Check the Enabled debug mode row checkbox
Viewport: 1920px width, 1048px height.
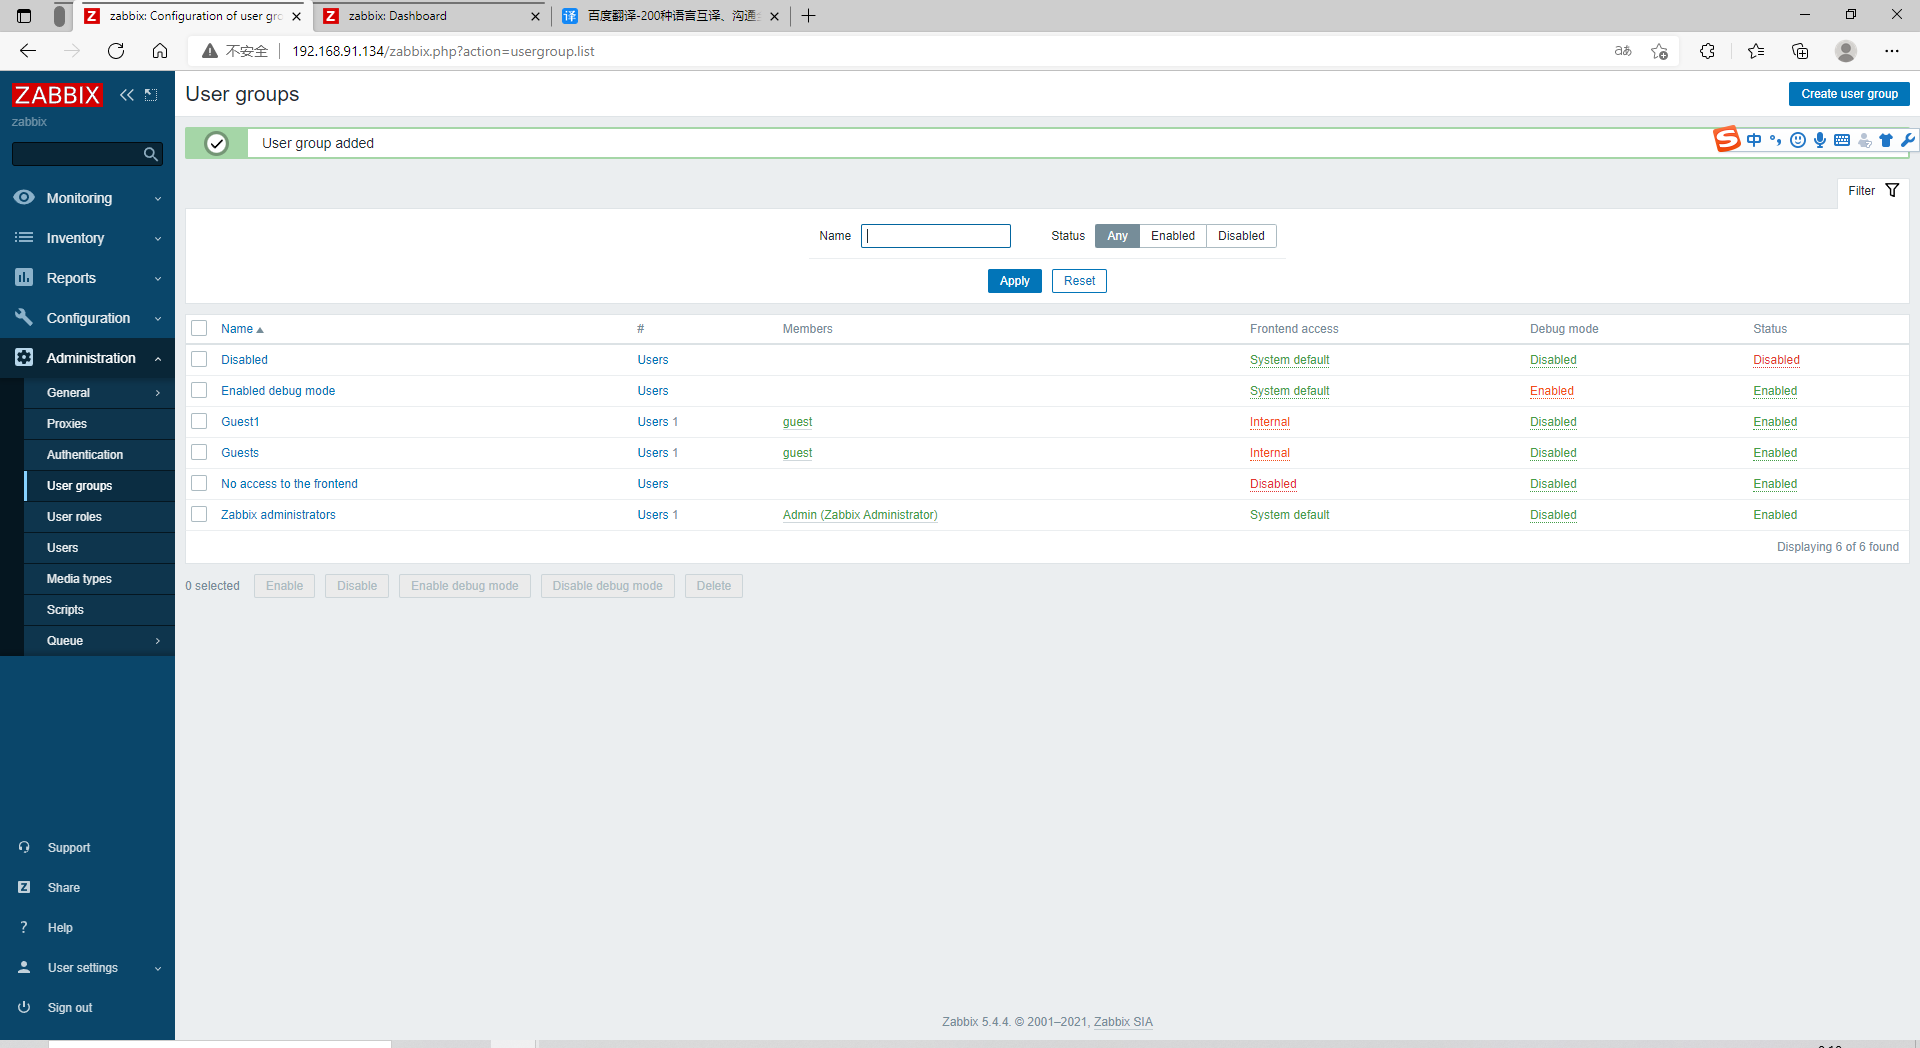[x=199, y=390]
